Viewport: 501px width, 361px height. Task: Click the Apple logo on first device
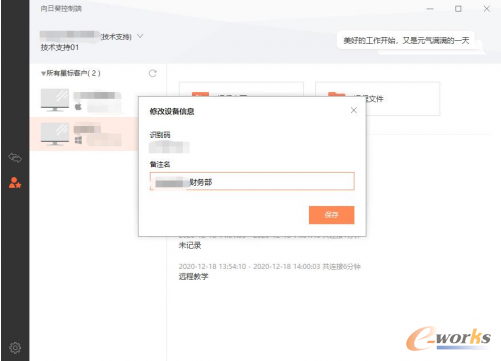[78, 107]
